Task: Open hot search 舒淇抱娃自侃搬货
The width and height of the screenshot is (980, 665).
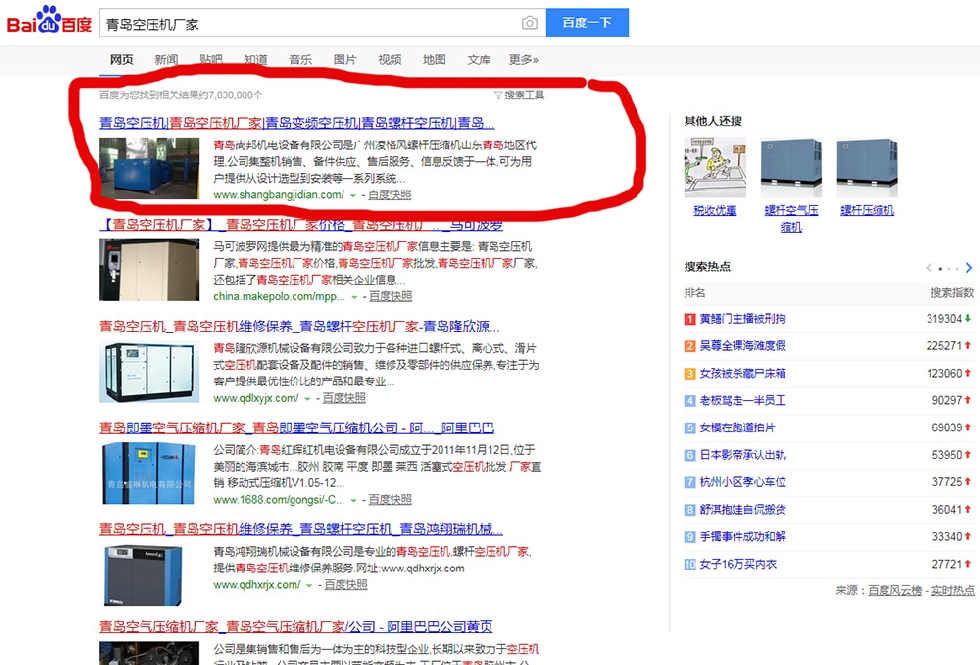Action: pyautogui.click(x=742, y=510)
